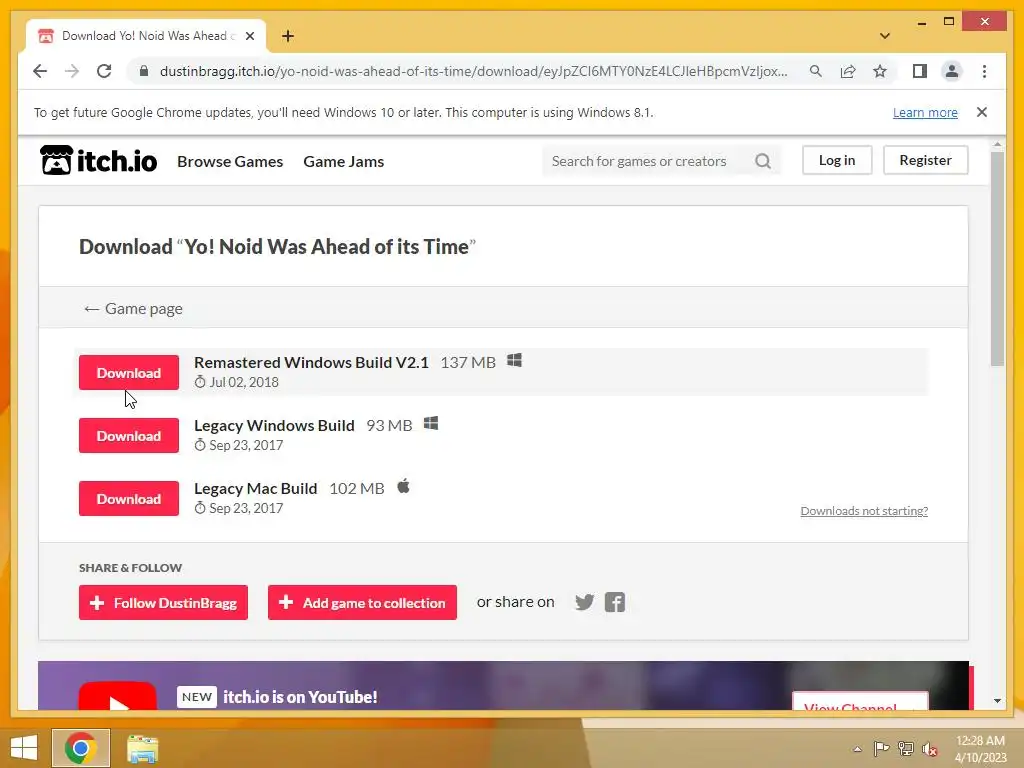Click the Log in button
This screenshot has height=768, width=1024.
[x=837, y=160]
